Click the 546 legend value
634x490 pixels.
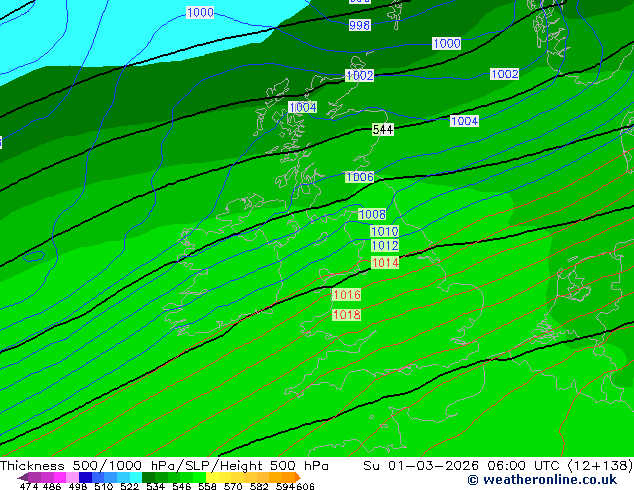pos(181,486)
